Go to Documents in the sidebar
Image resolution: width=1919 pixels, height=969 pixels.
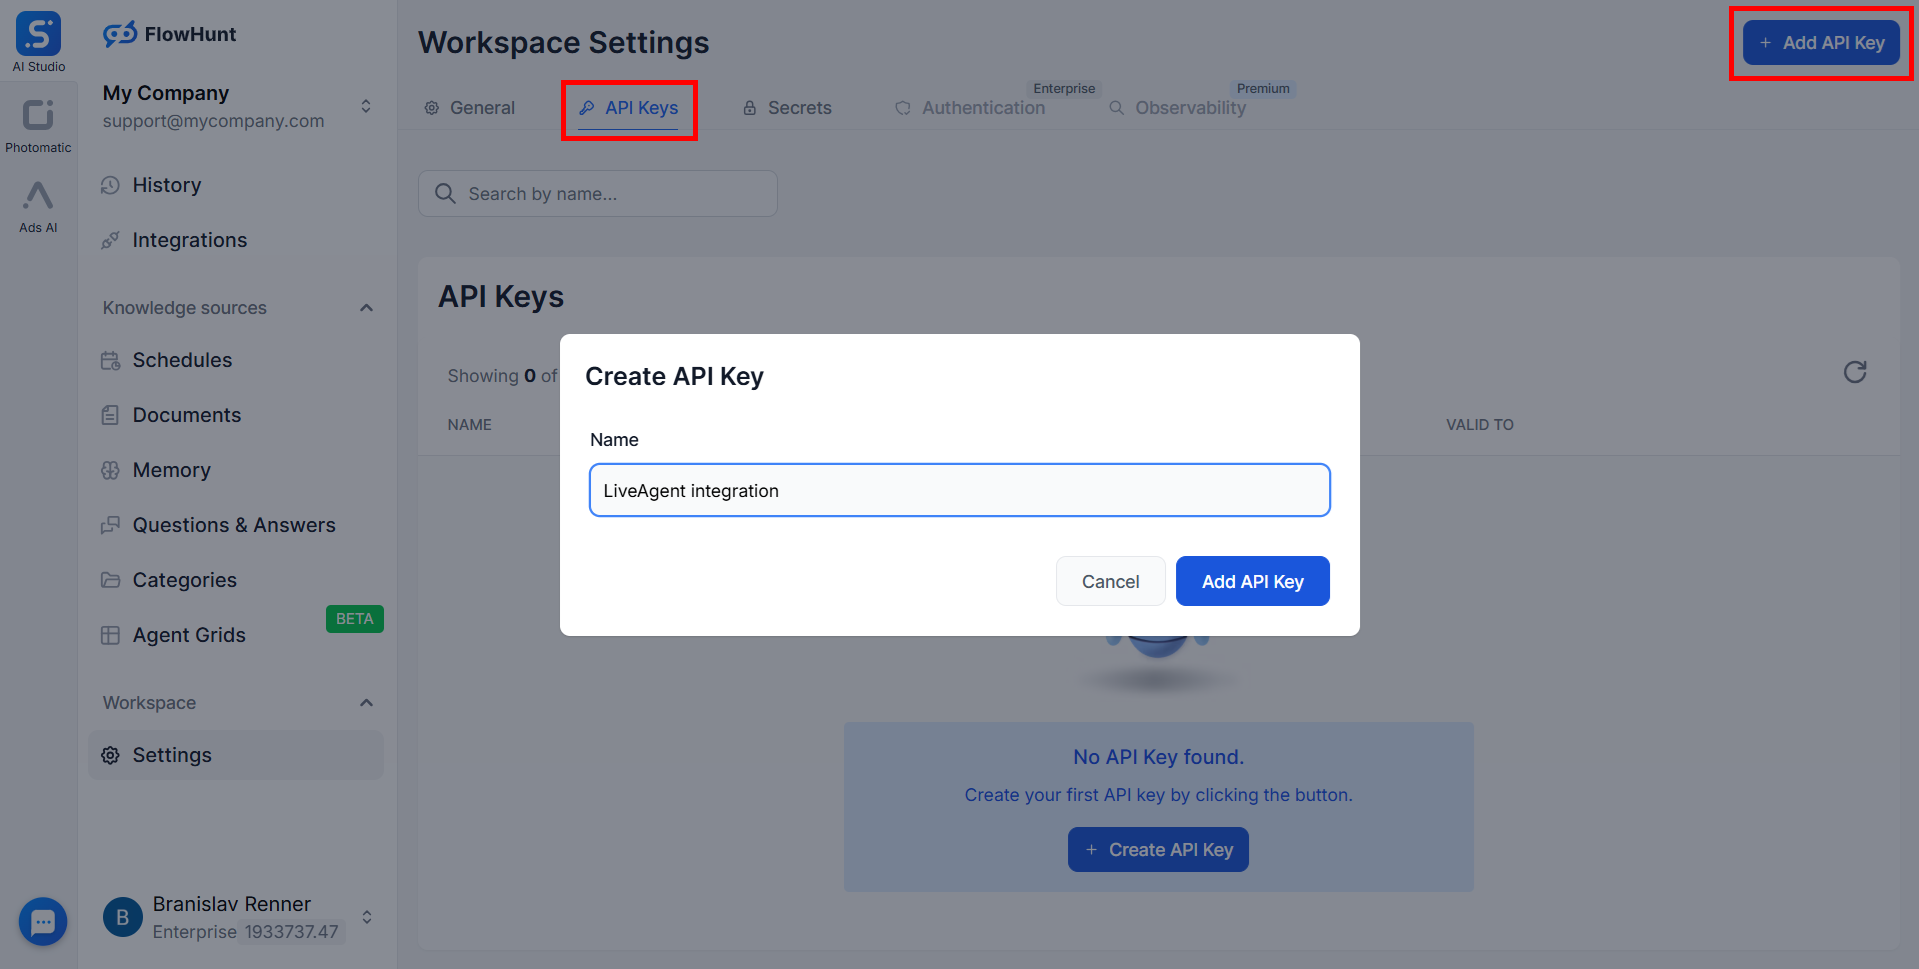click(186, 415)
